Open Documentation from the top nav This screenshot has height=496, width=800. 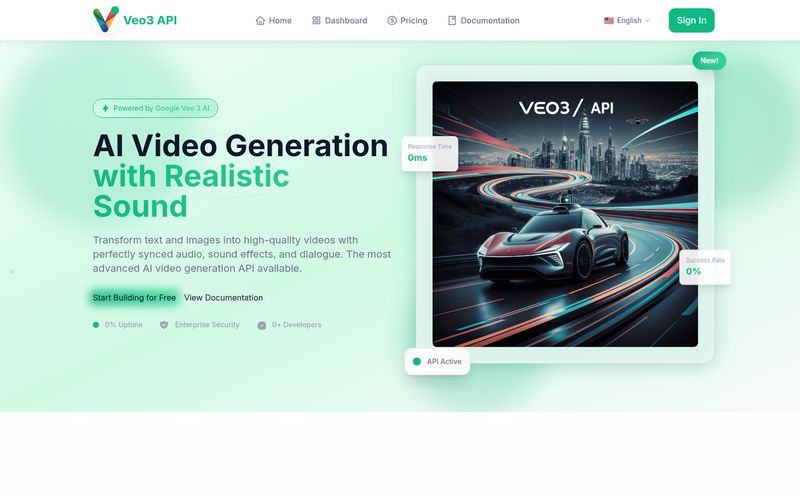[484, 20]
